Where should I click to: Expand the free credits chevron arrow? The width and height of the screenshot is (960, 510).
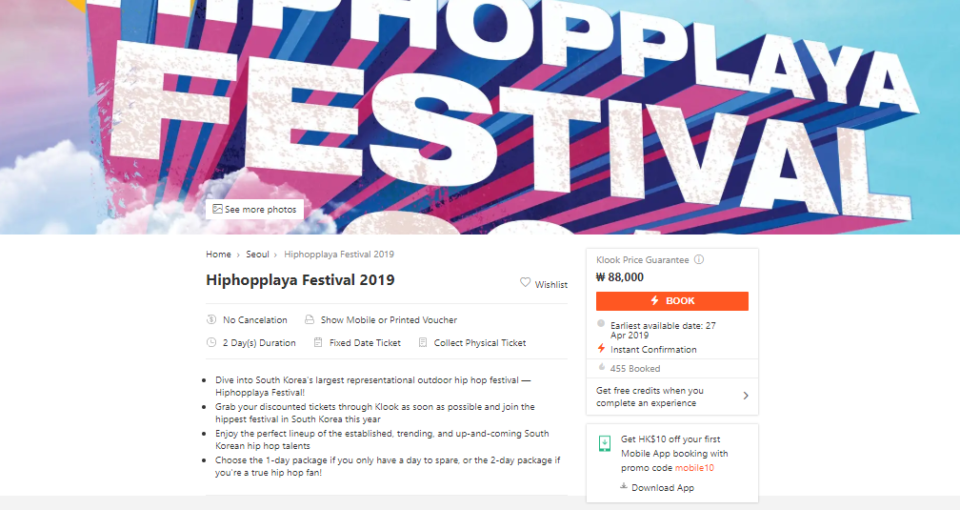(745, 396)
